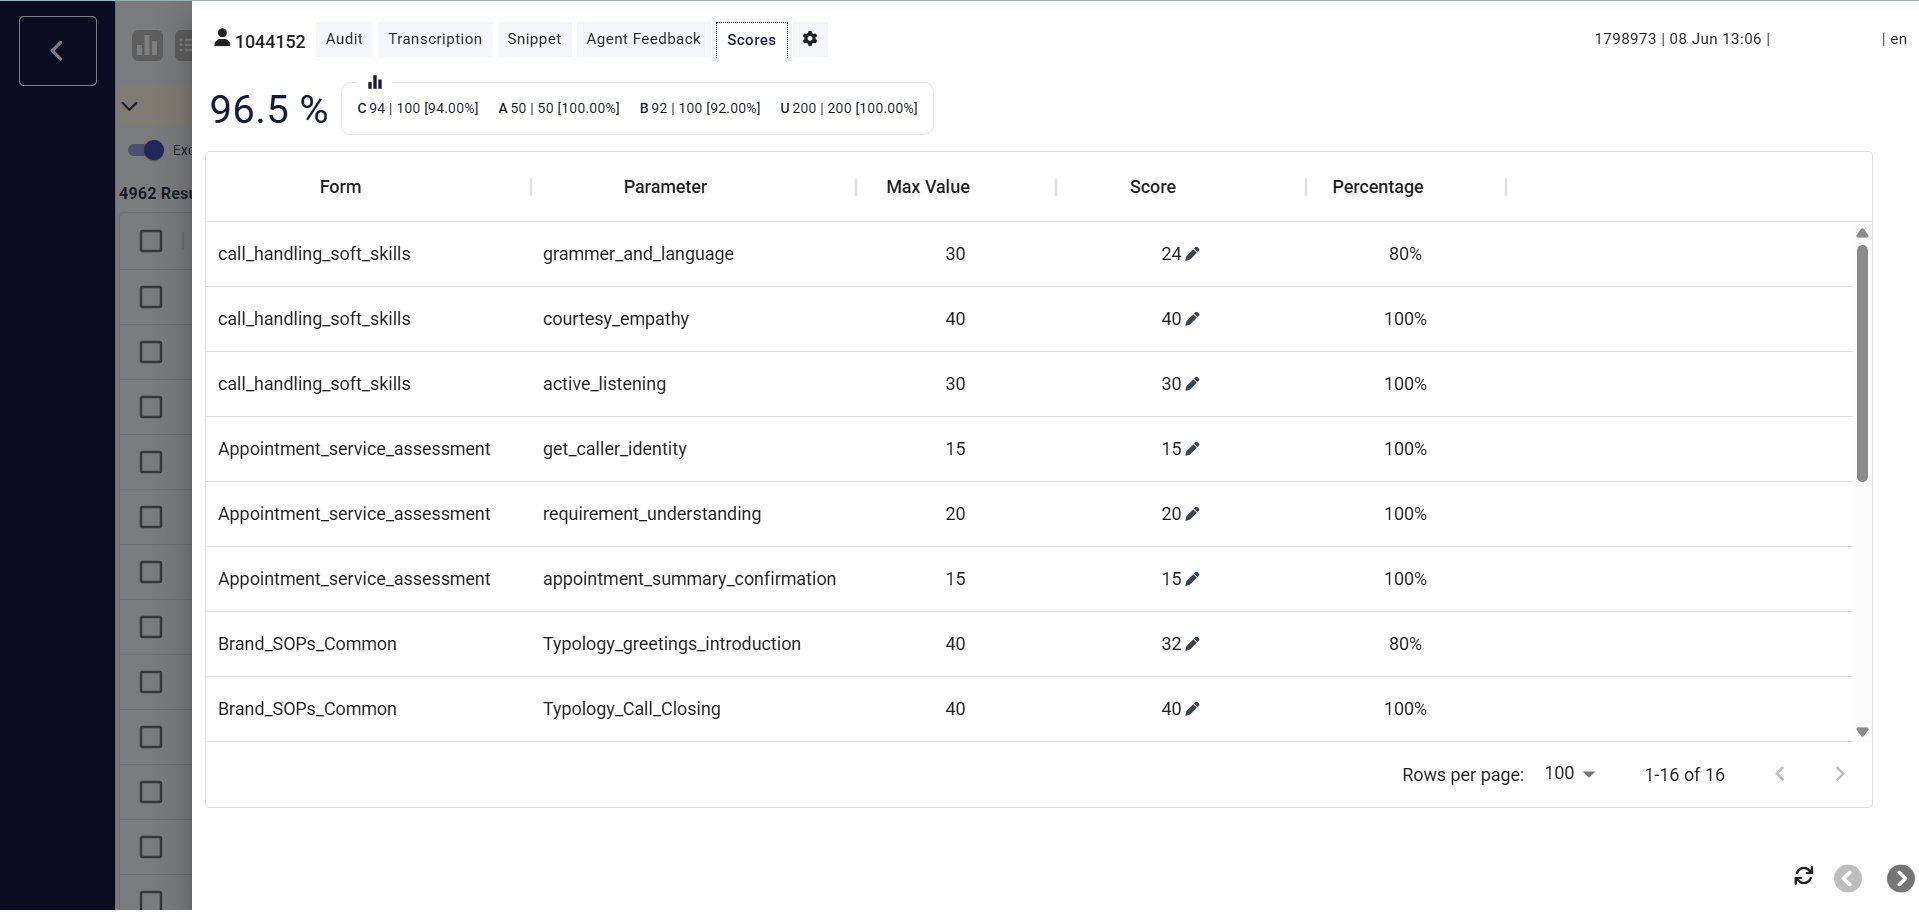Click the refresh icon at bottom right
1919x914 pixels.
pyautogui.click(x=1803, y=876)
